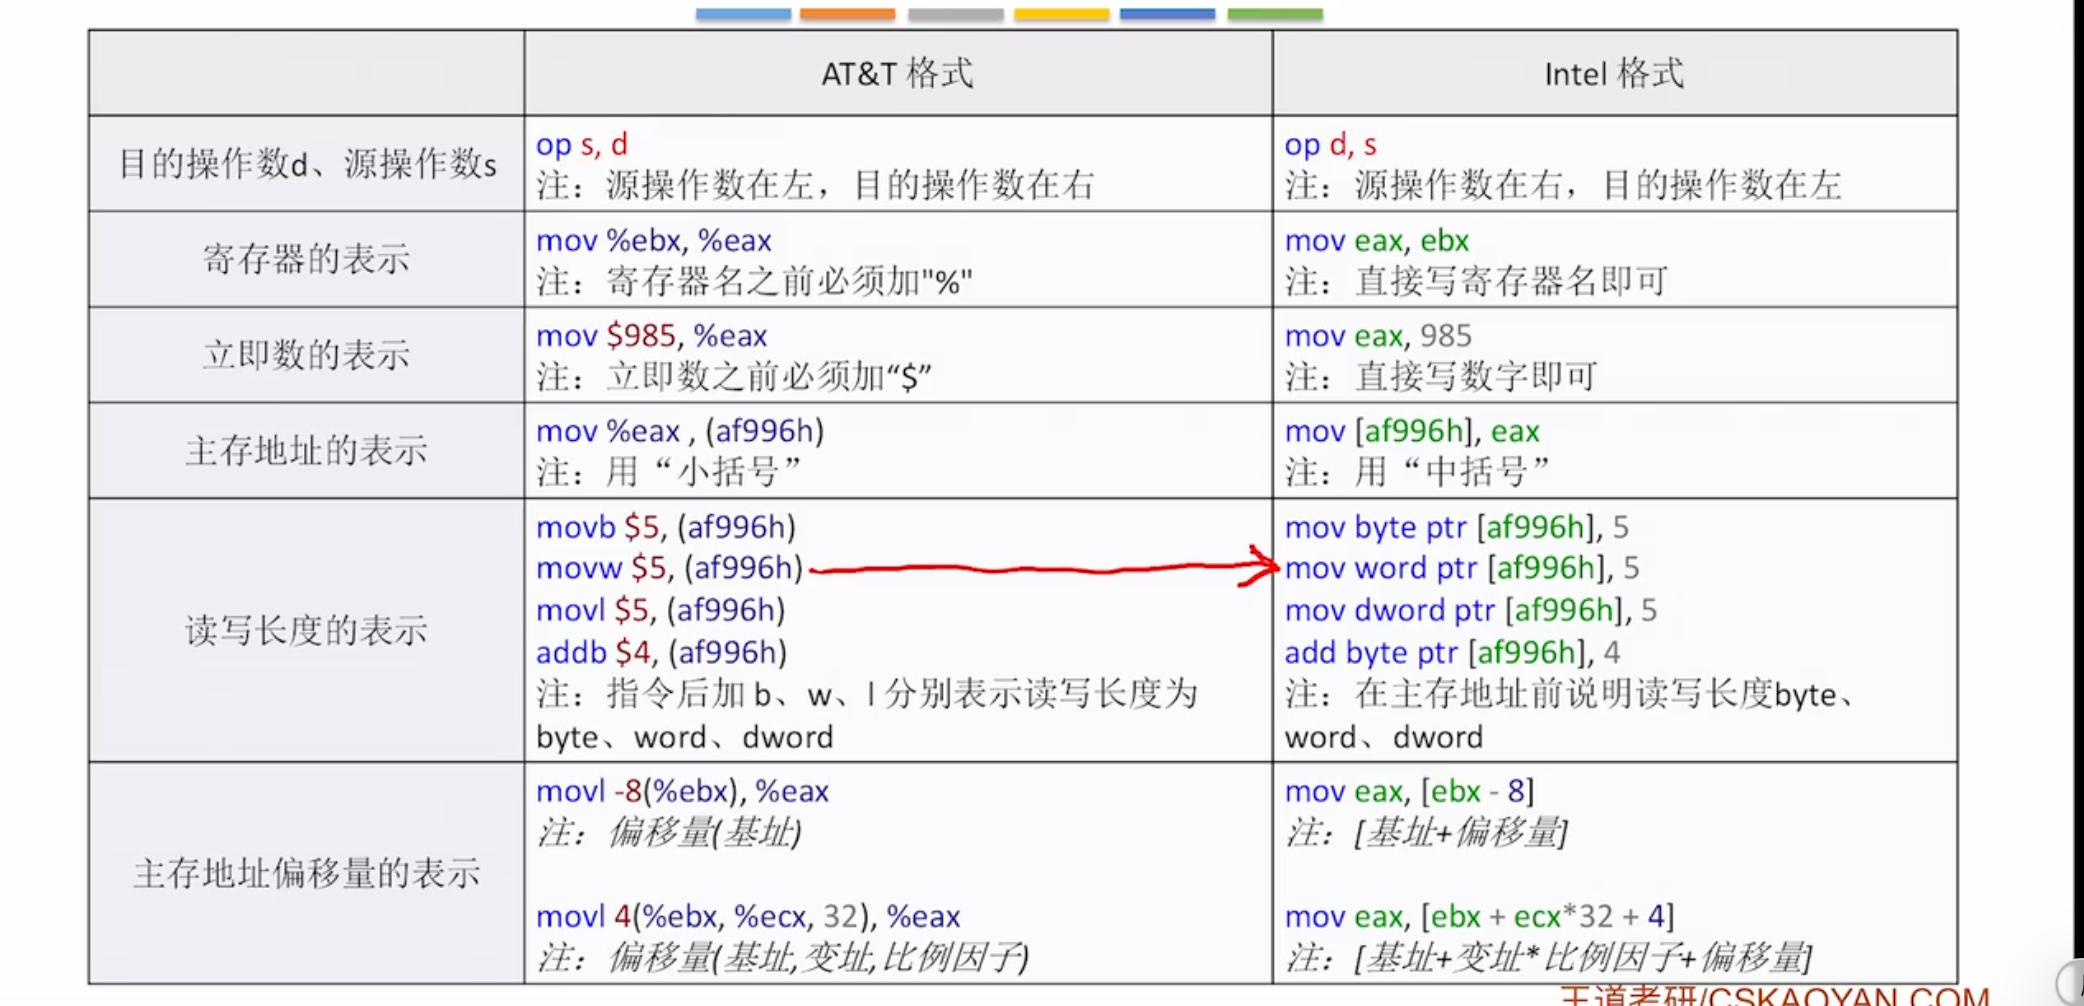Image resolution: width=2084 pixels, height=1006 pixels.
Task: Click the "主存地址偏移量的表示" row label
Action: [306, 873]
